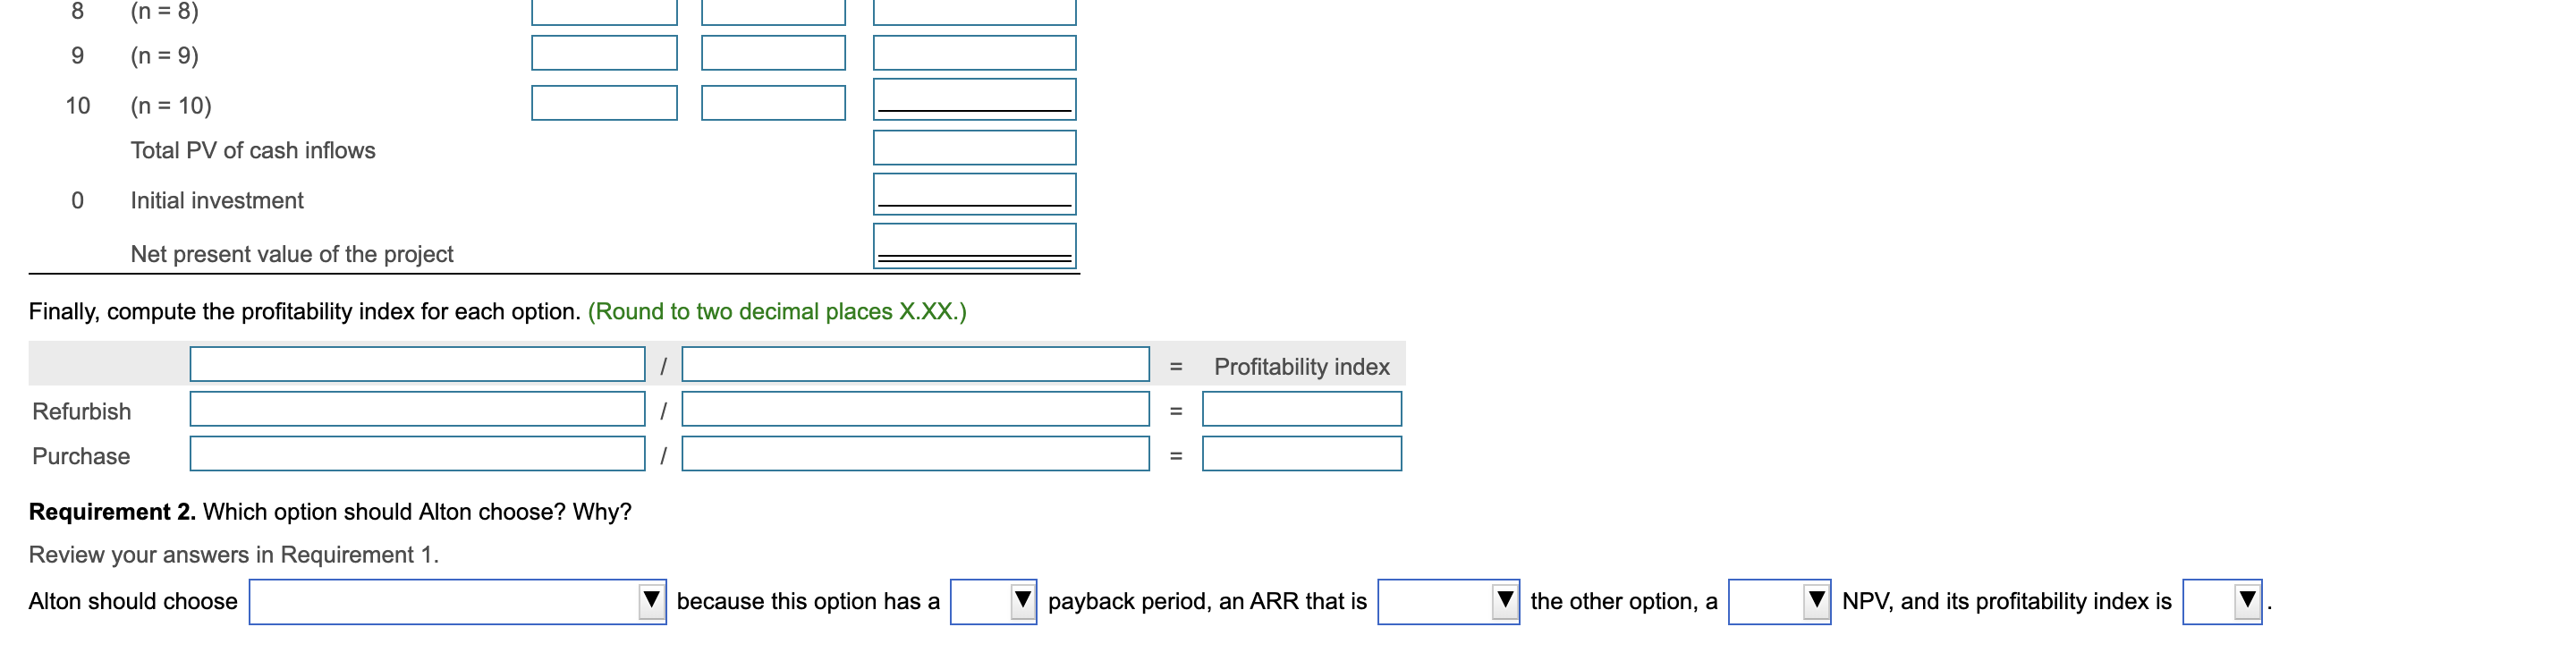The height and width of the screenshot is (661, 2576).
Task: Click the Purchase denominator input field
Action: pos(915,454)
